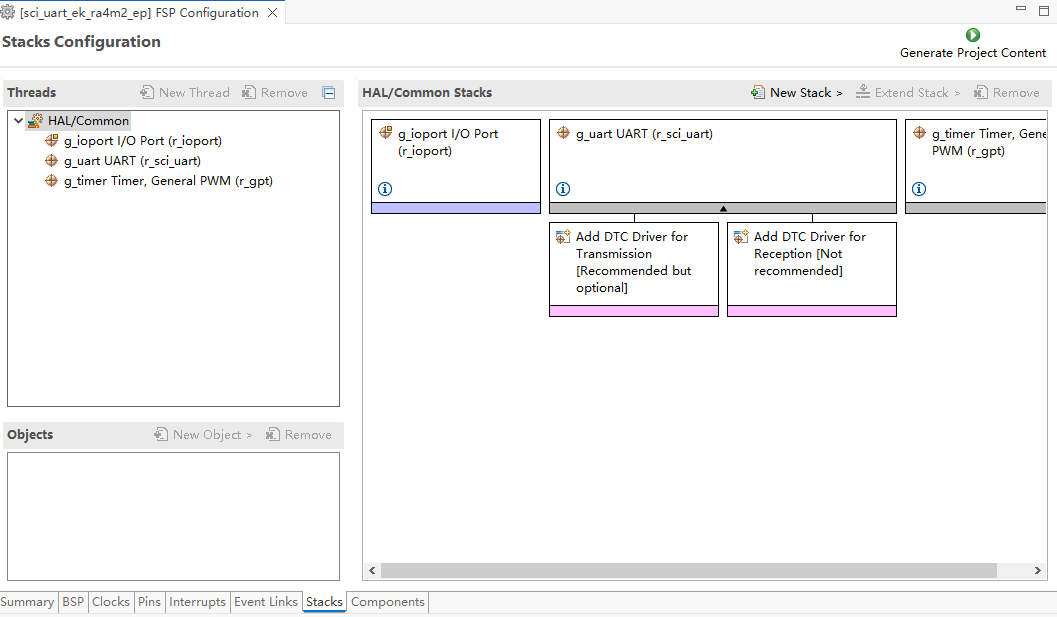The width and height of the screenshot is (1057, 617).
Task: Click the Extend Stack icon
Action: pos(862,92)
